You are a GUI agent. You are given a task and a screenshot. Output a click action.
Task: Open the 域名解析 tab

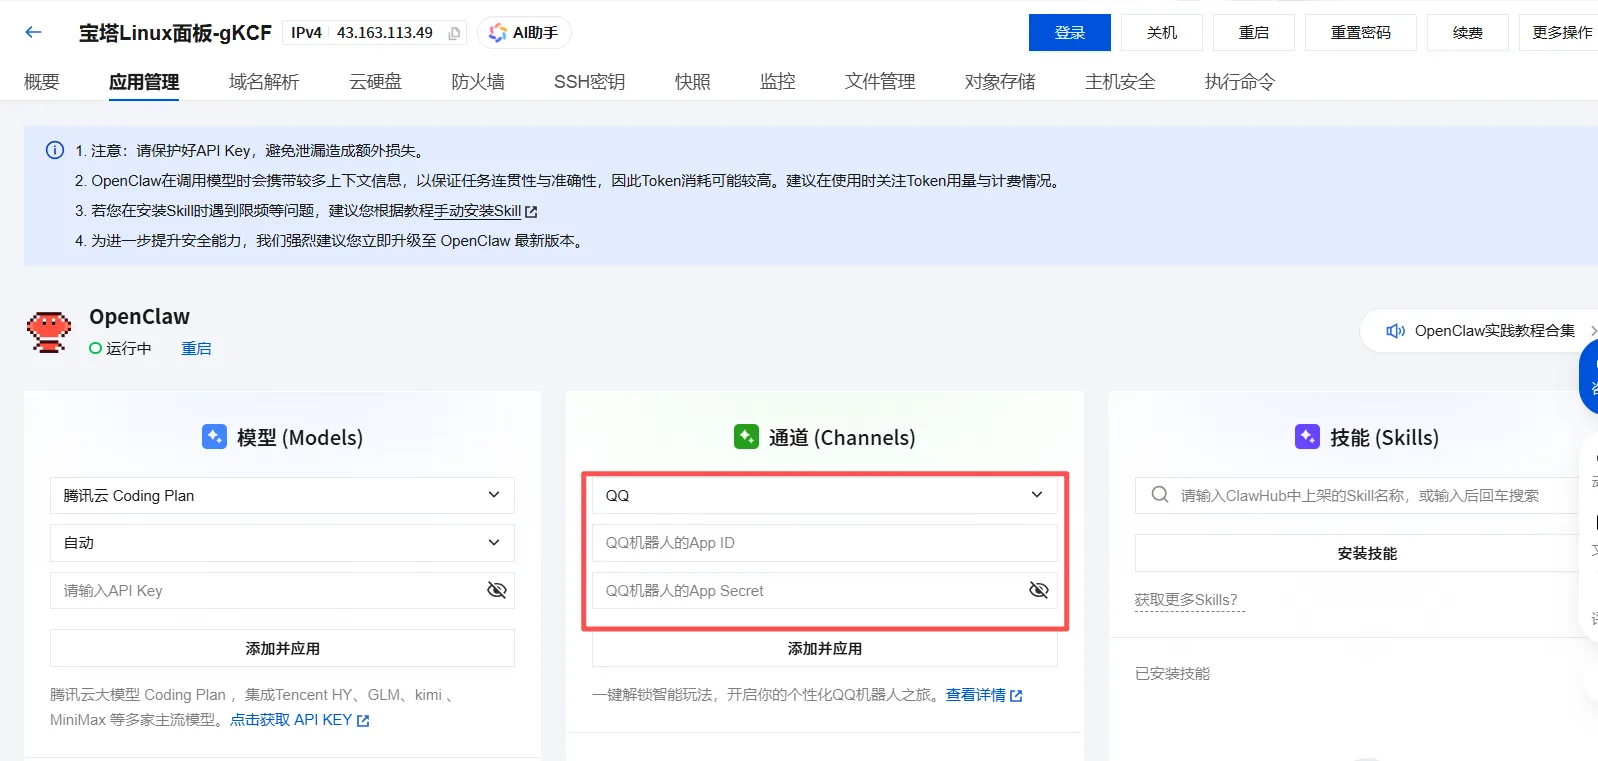[x=264, y=82]
